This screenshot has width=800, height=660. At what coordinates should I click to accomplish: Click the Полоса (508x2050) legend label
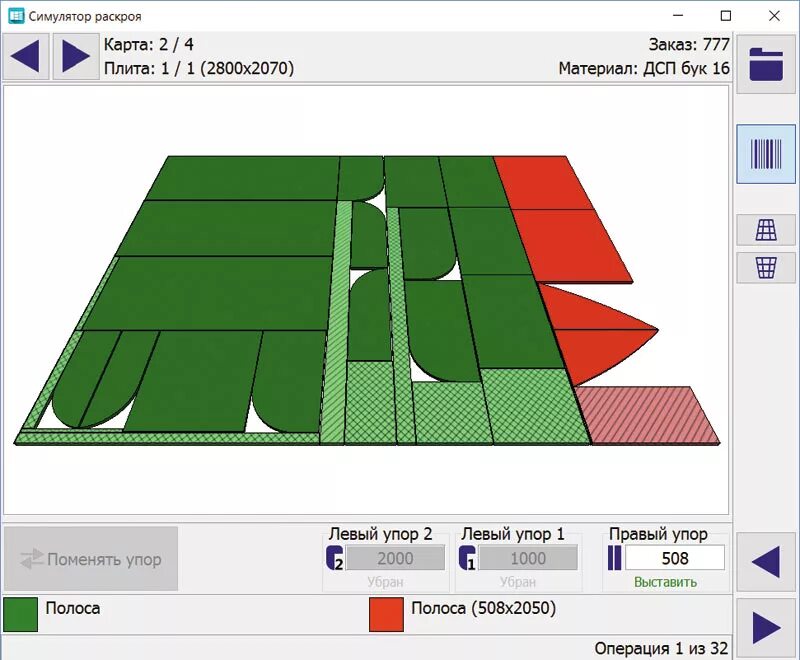(x=484, y=608)
